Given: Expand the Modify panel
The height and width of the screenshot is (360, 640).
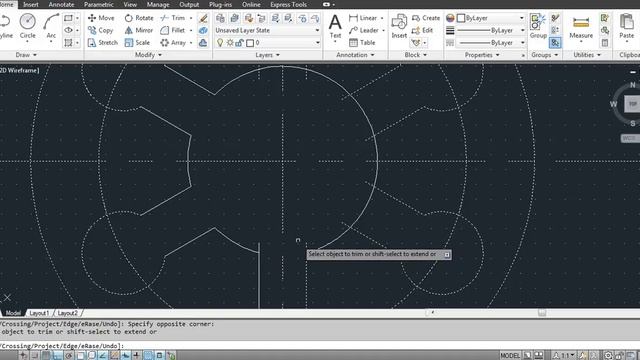Looking at the screenshot, I should [148, 55].
